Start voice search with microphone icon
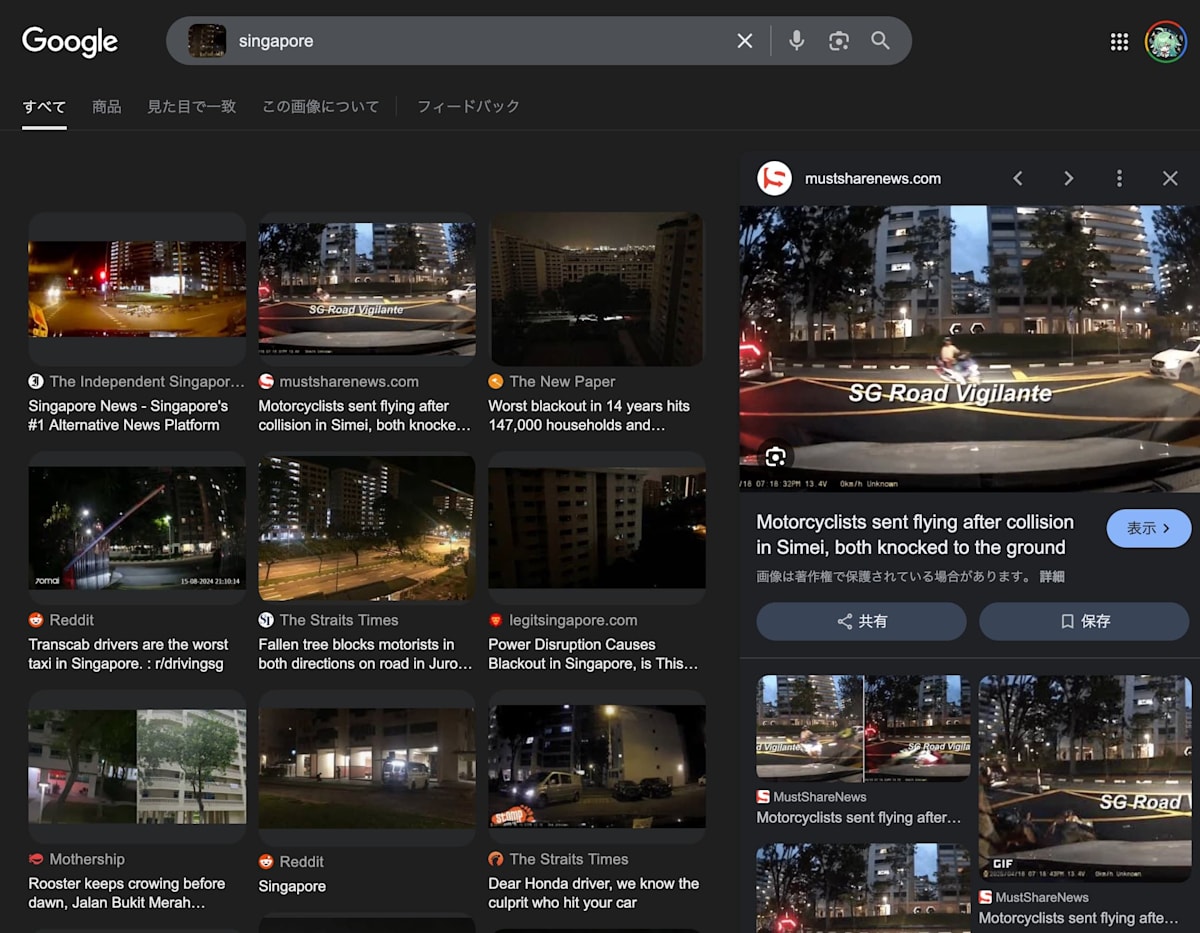This screenshot has width=1200, height=933. (797, 41)
